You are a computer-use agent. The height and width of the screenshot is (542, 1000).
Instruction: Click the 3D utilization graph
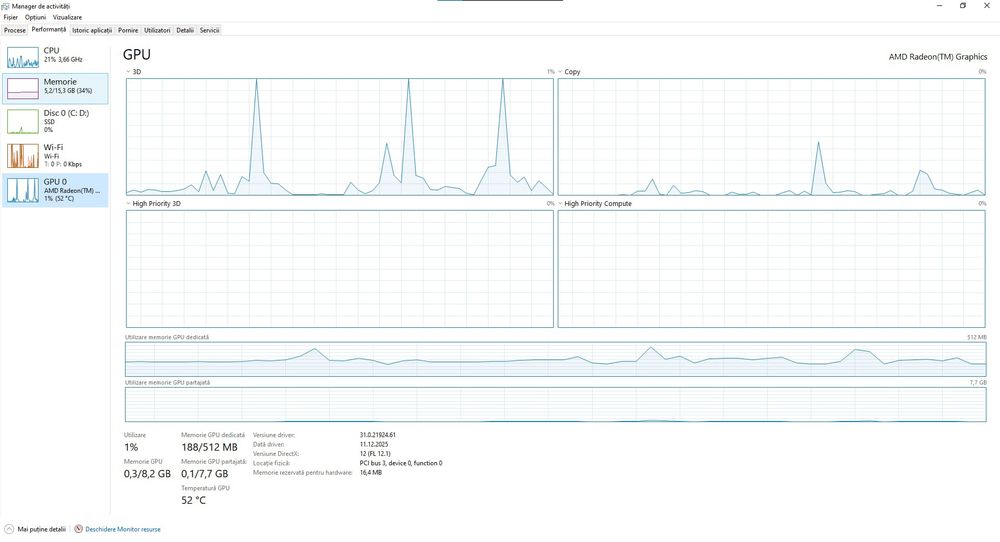coord(340,136)
